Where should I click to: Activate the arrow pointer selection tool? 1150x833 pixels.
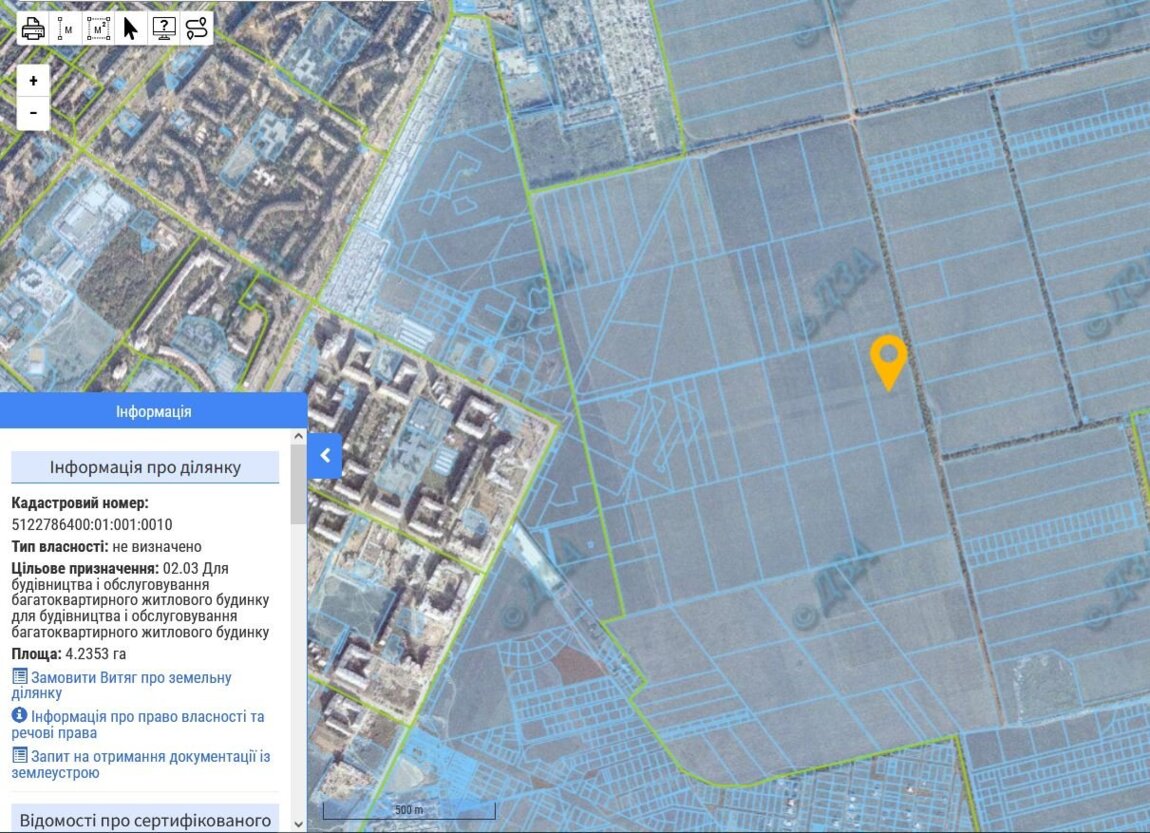(130, 29)
